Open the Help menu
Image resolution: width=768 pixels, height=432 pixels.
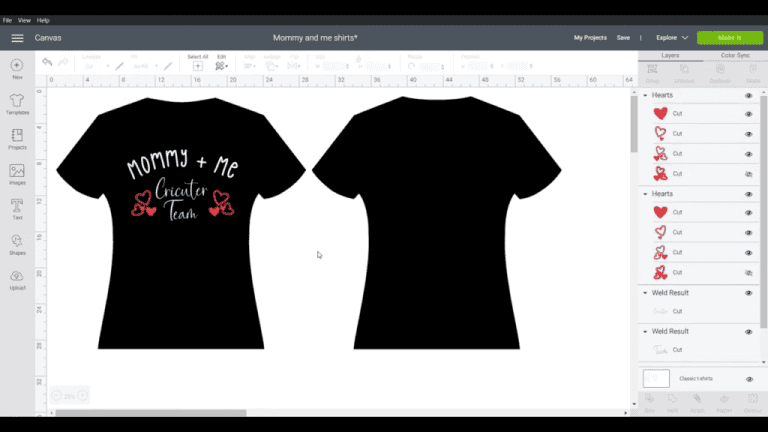43,21
